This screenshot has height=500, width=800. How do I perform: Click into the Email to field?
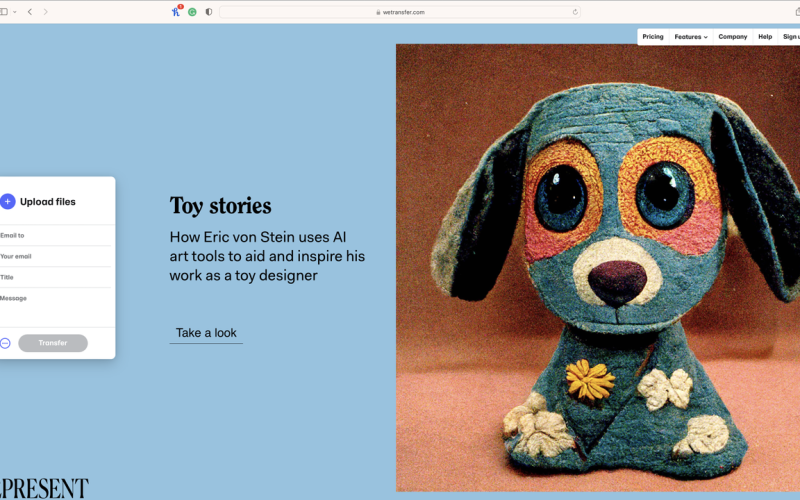pyautogui.click(x=55, y=236)
